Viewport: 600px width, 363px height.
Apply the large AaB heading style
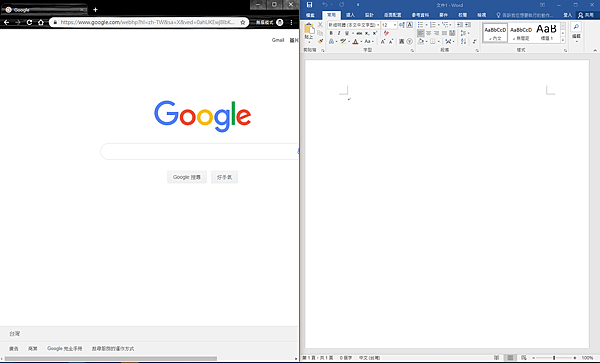(x=546, y=33)
